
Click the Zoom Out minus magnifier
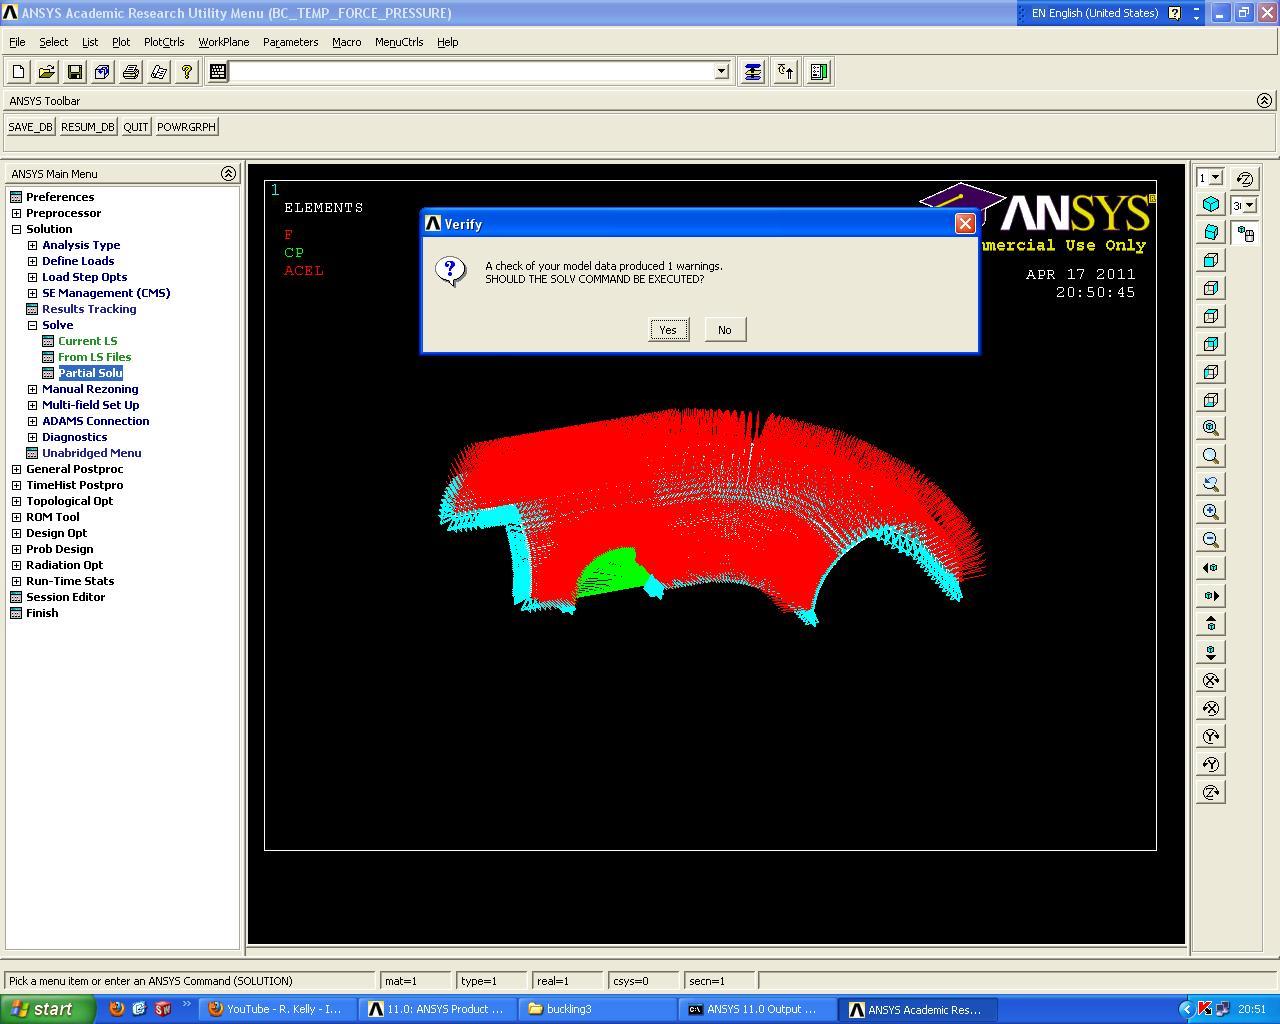tap(1211, 540)
